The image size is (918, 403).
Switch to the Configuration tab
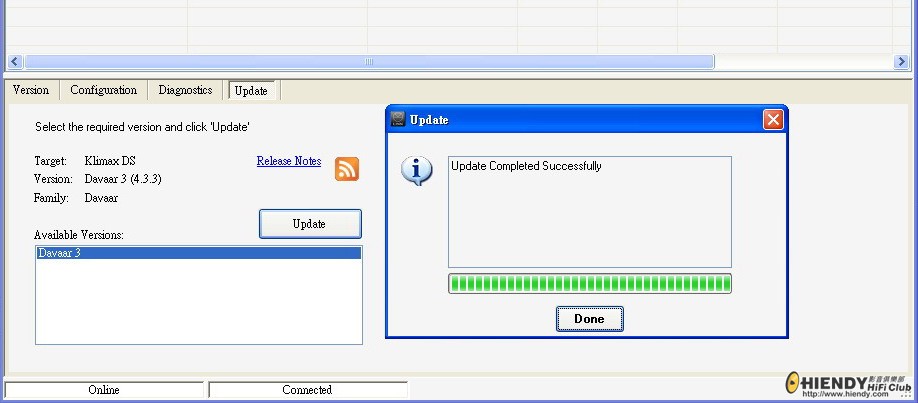pyautogui.click(x=104, y=90)
